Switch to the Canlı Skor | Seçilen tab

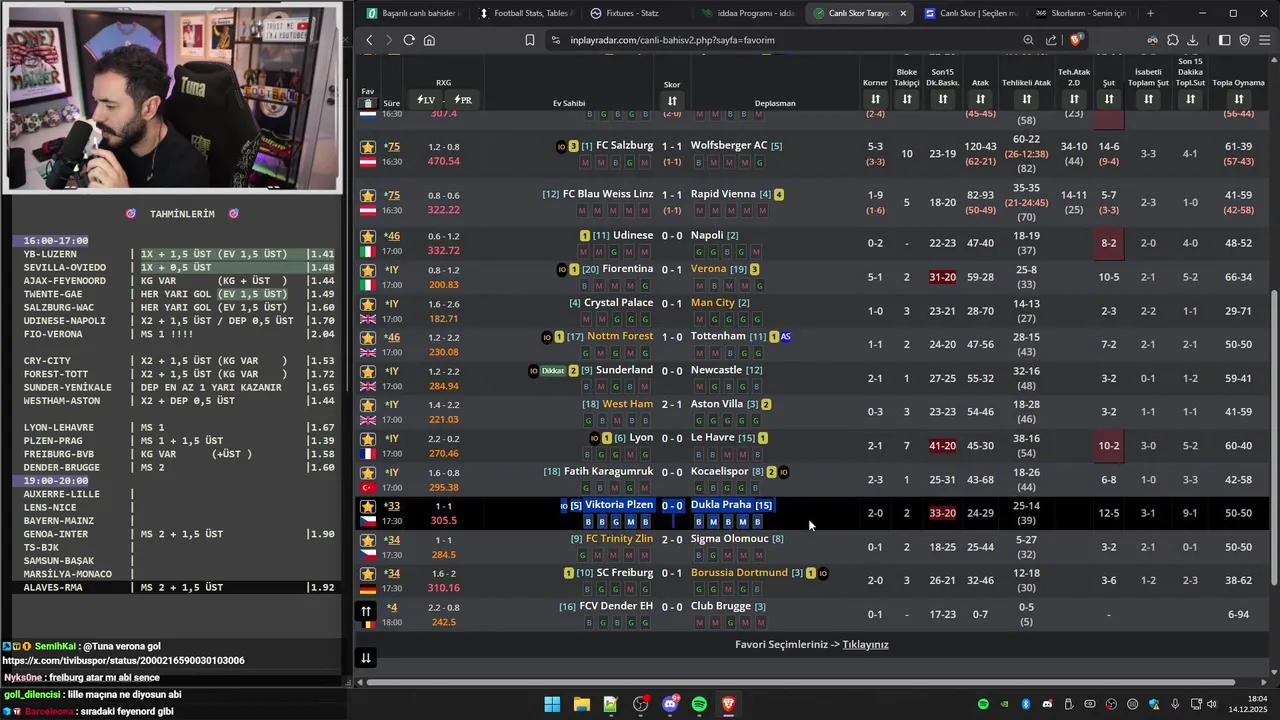click(970, 13)
